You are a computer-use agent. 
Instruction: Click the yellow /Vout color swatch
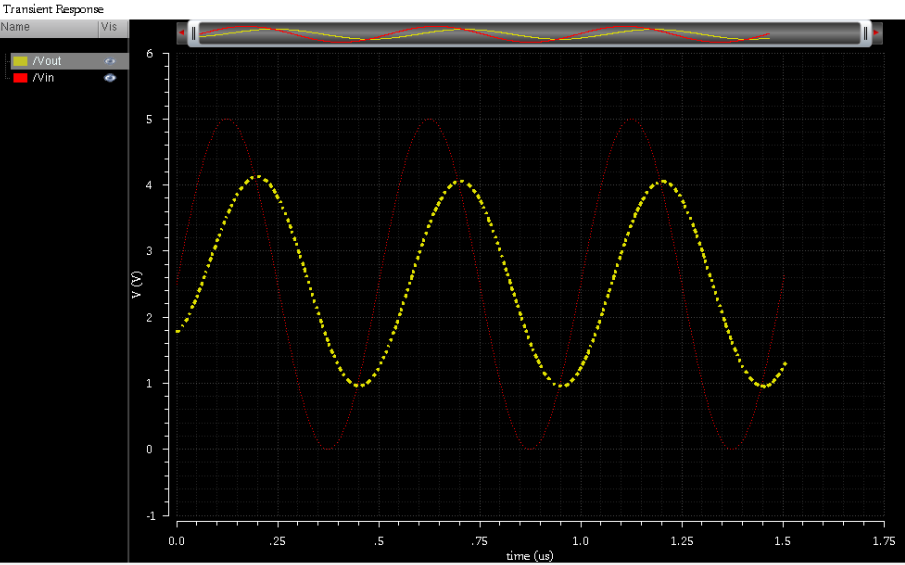click(20, 61)
